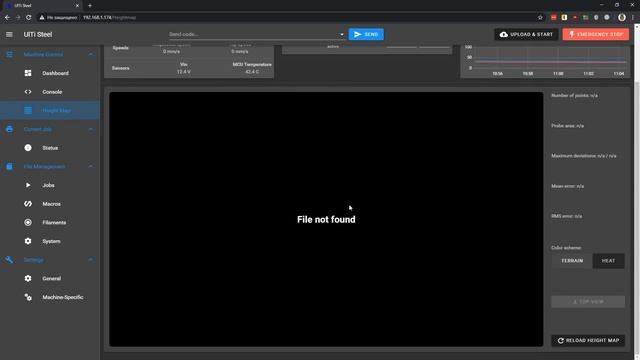This screenshot has width=640, height=360.
Task: Click the browser address bar URL
Action: coord(109,18)
